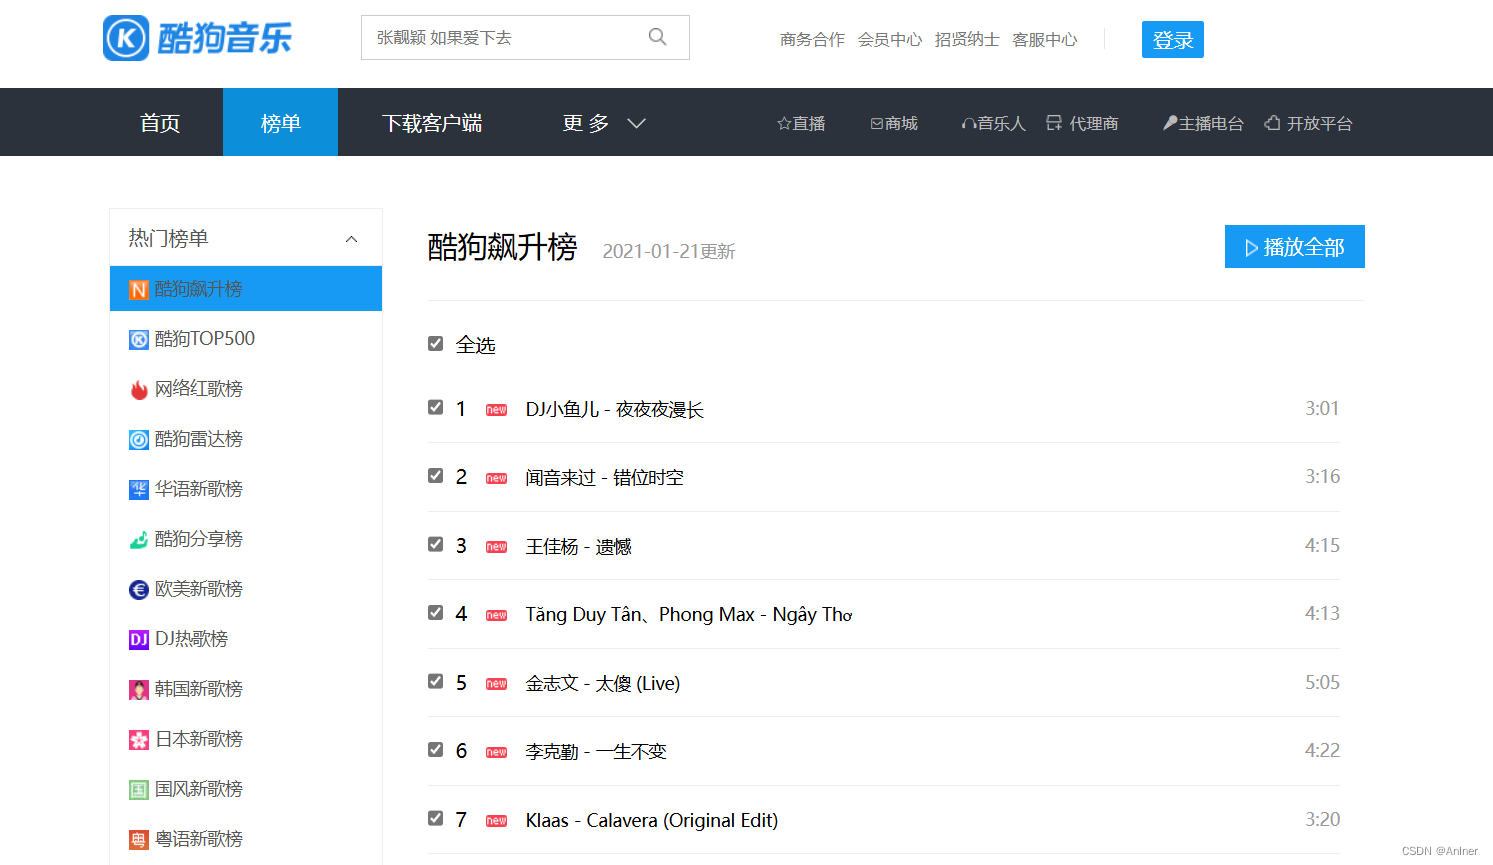
Task: Collapse the 热门榜单 section chevron
Action: coord(351,239)
